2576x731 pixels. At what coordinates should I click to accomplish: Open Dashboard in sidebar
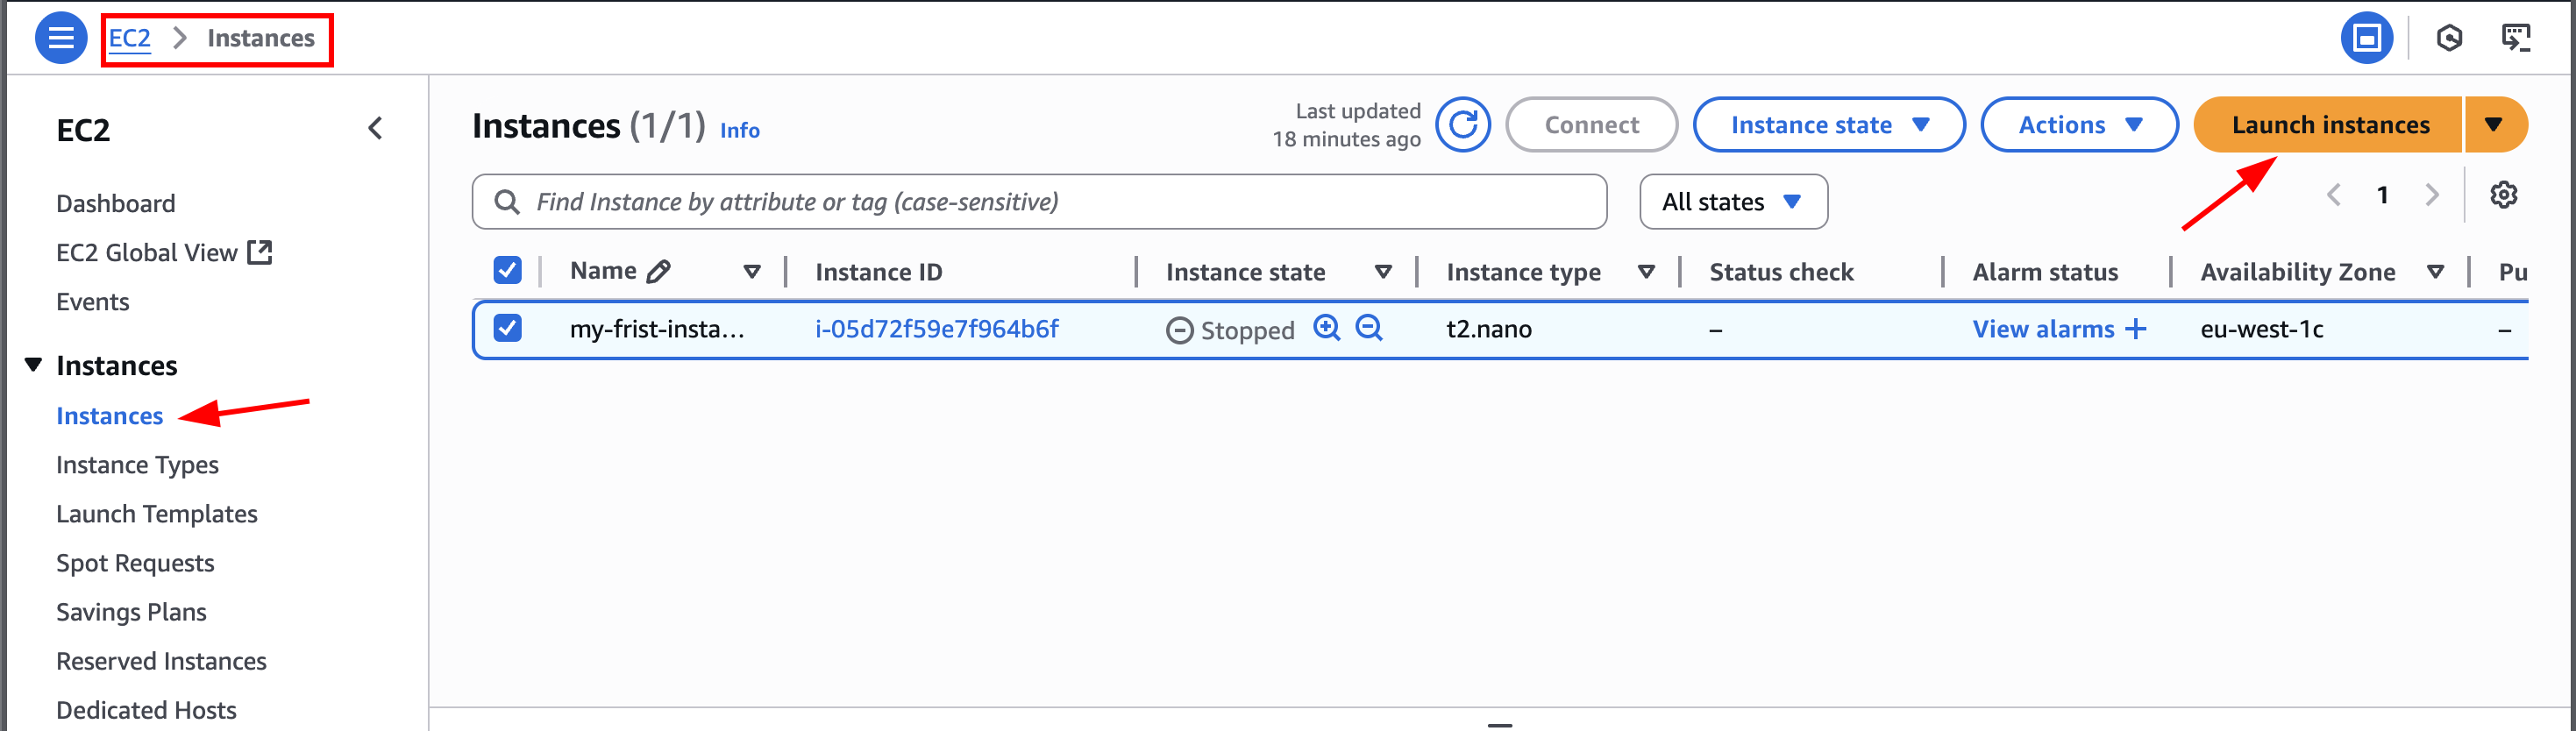pos(116,204)
